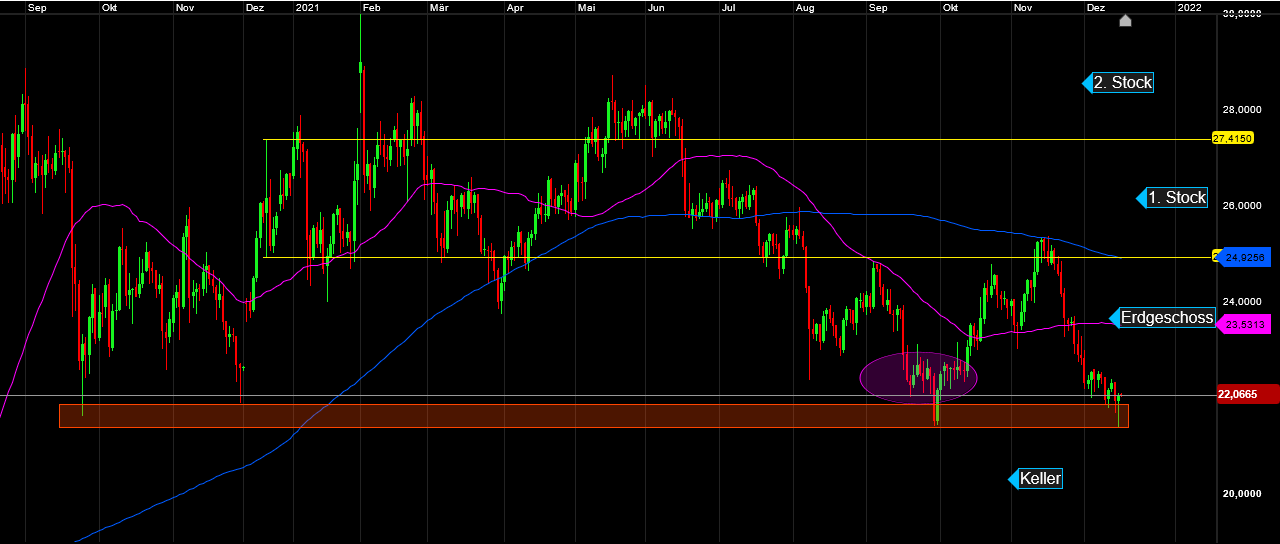Screen dimensions: 1280x544
Task: Click the 'Aug' month label
Action: click(806, 7)
